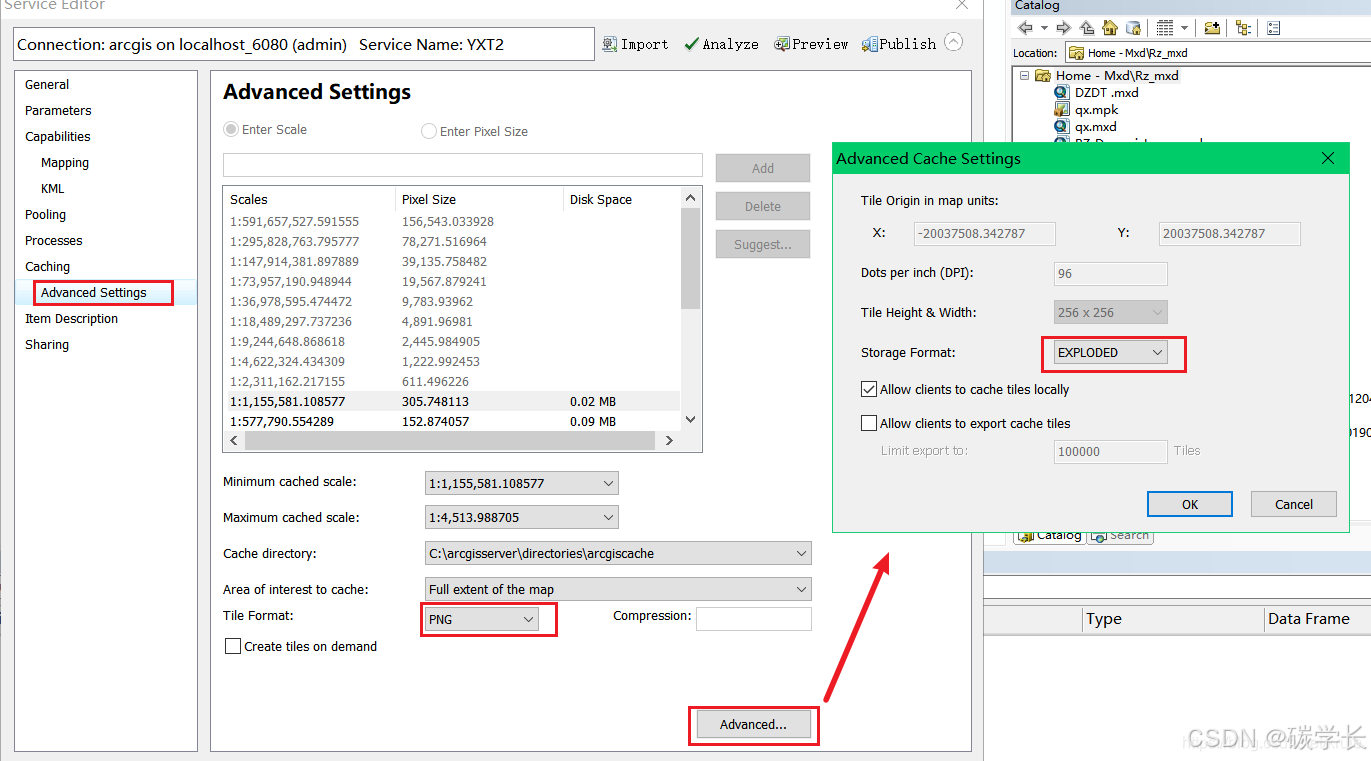Select the qx.mpk file in Catalog
The height and width of the screenshot is (761, 1371).
1096,110
